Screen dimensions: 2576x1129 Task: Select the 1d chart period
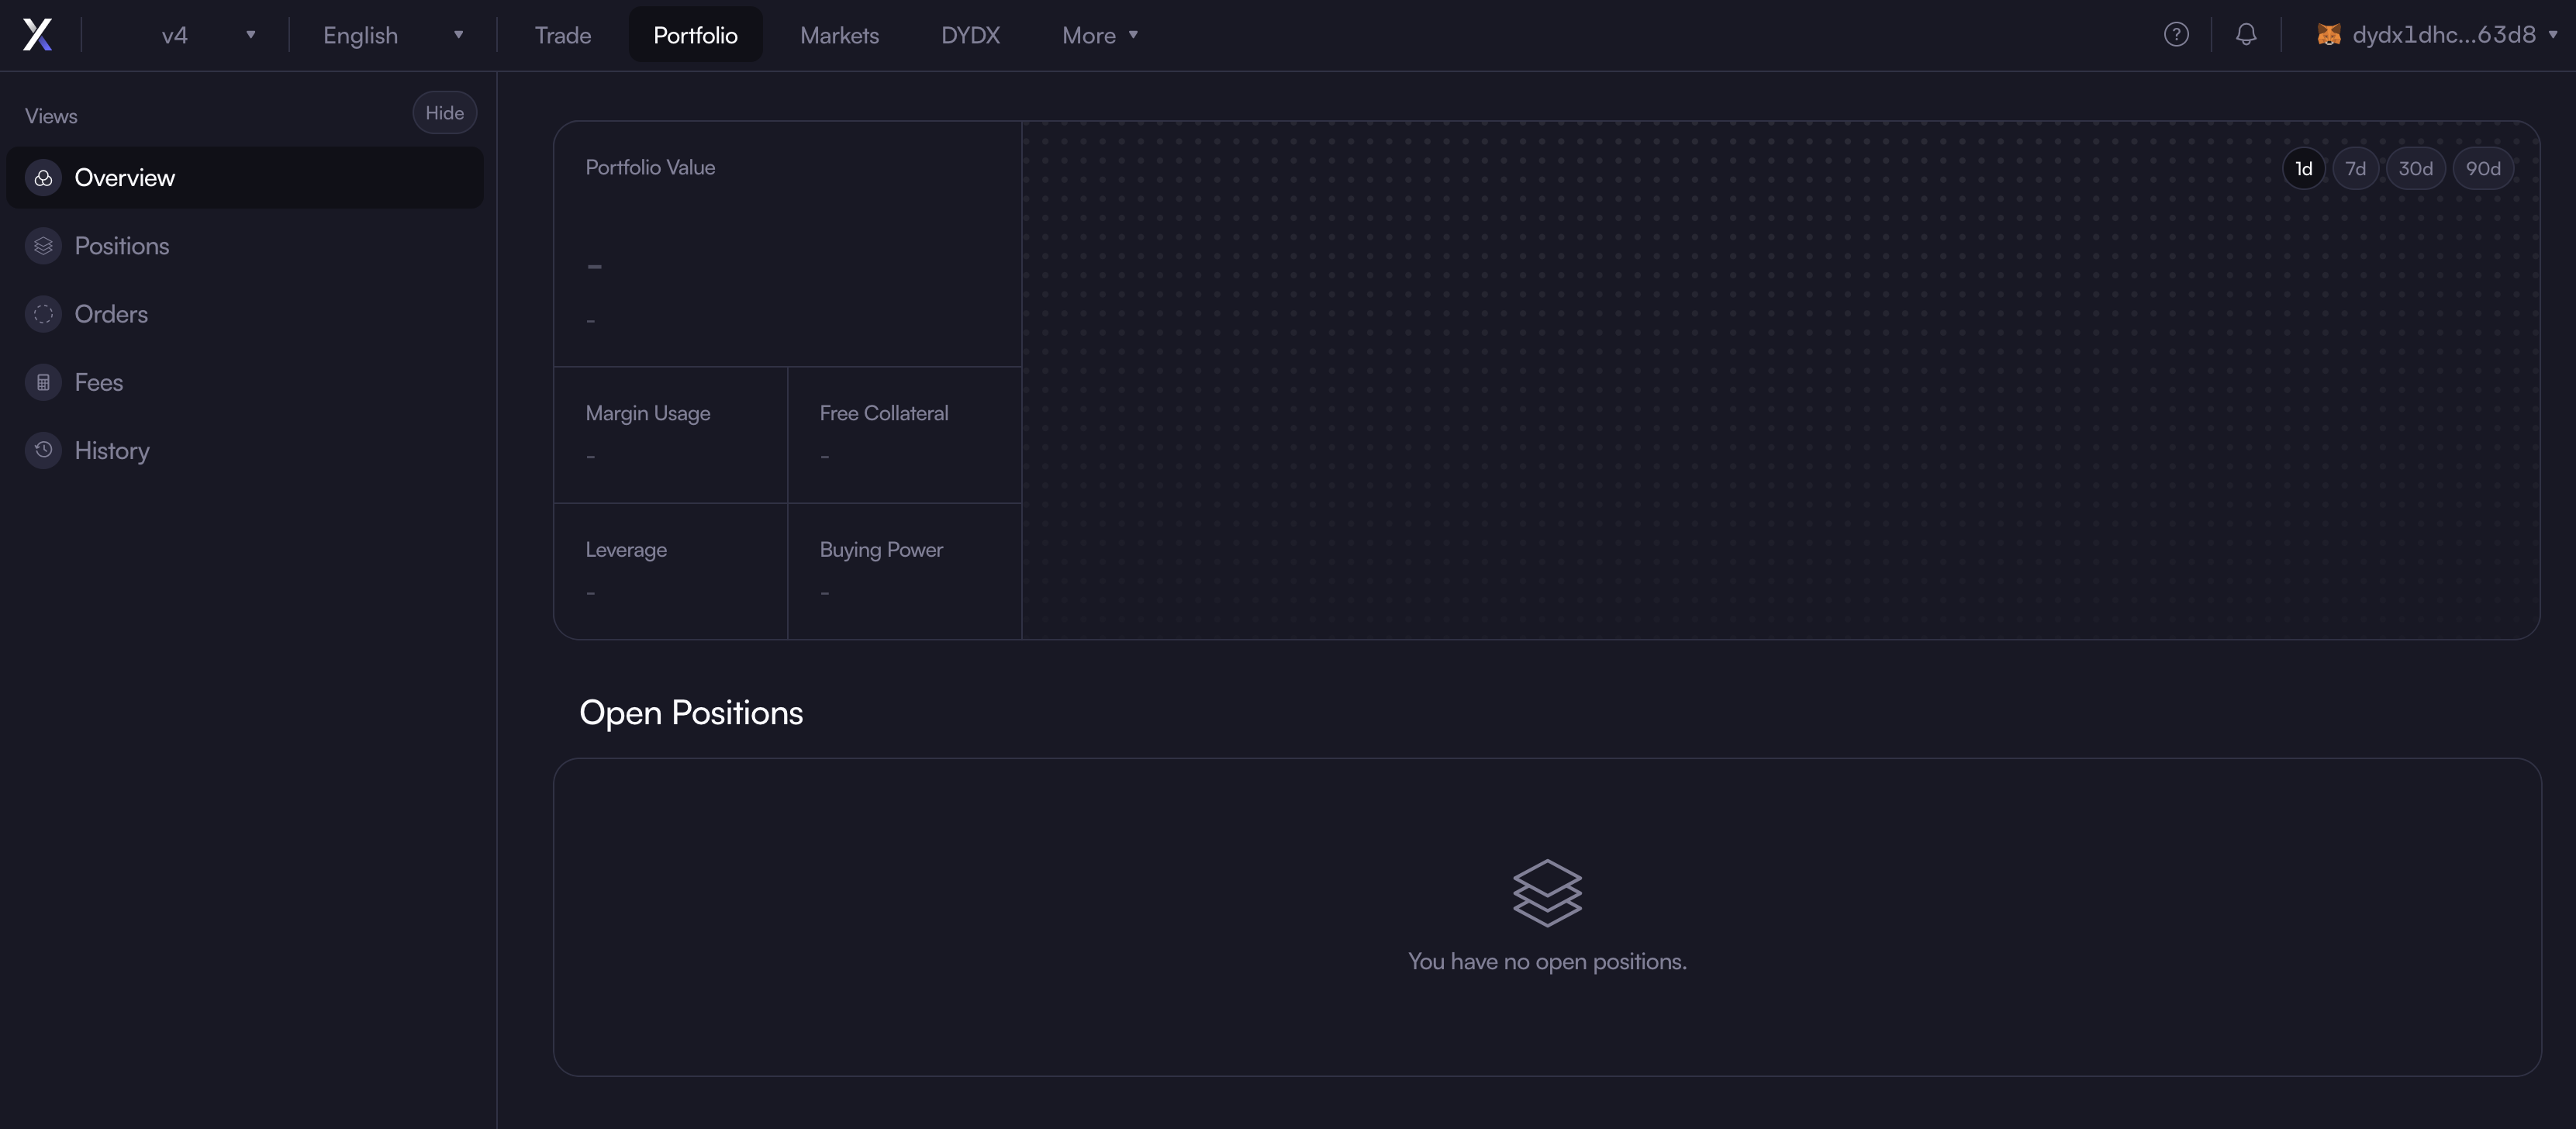2303,169
